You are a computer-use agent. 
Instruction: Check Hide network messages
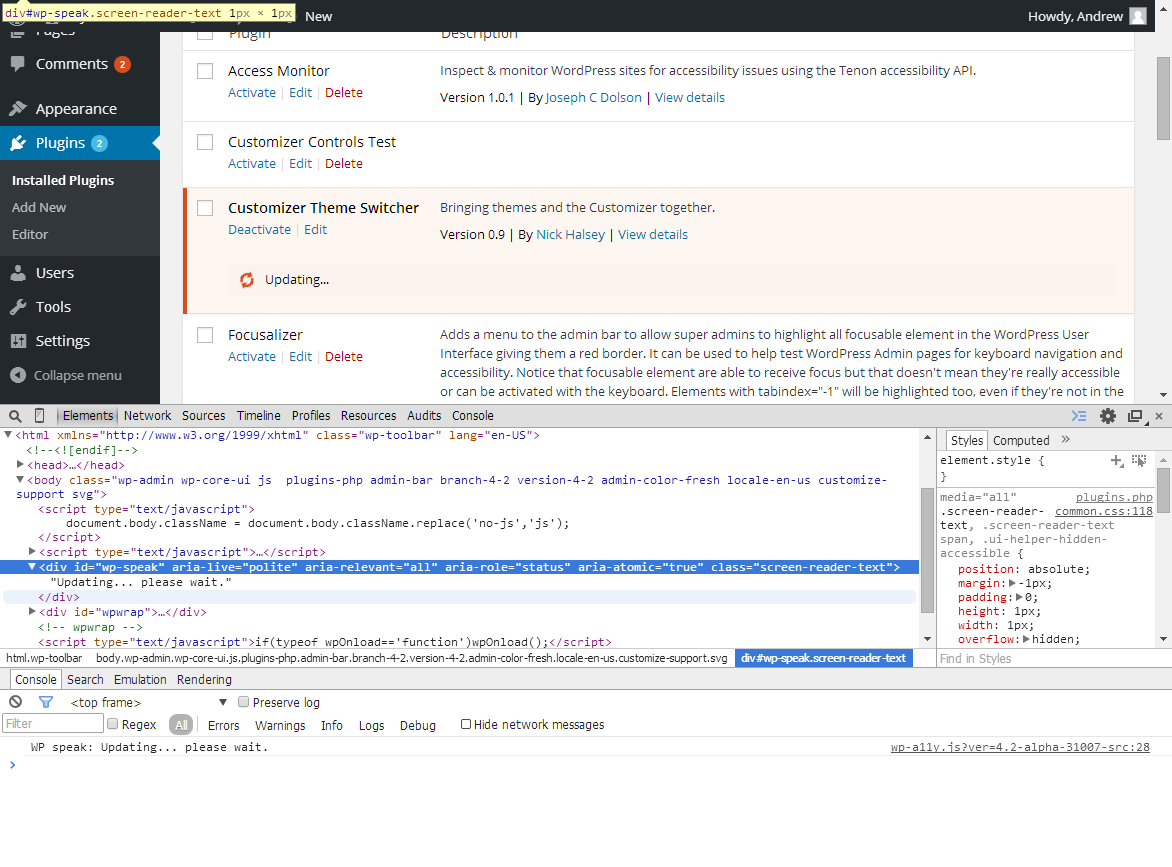click(x=466, y=723)
